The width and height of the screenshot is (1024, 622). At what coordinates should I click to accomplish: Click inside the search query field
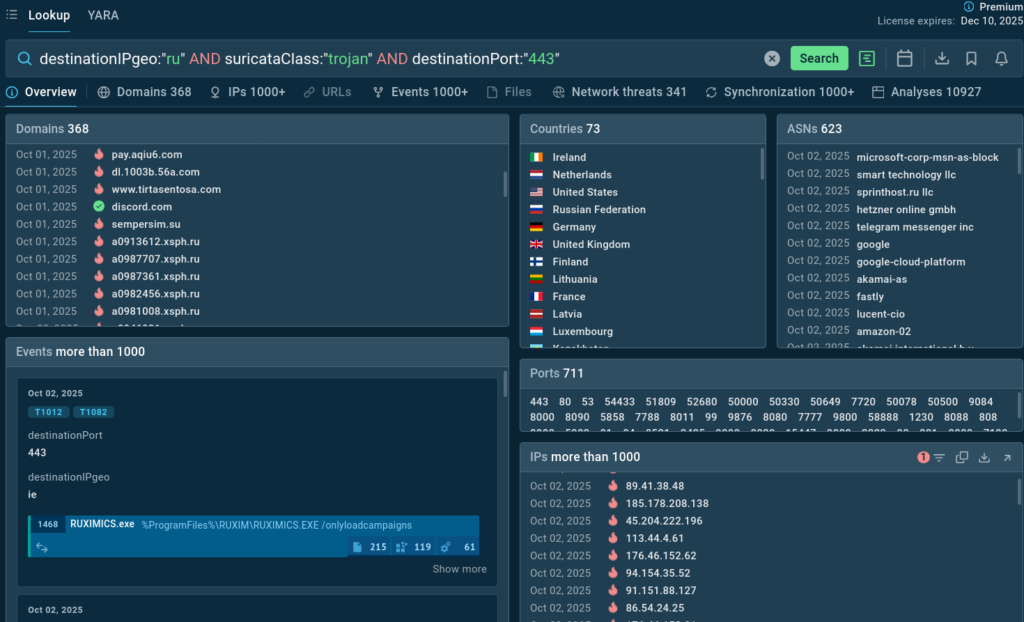[x=400, y=59]
